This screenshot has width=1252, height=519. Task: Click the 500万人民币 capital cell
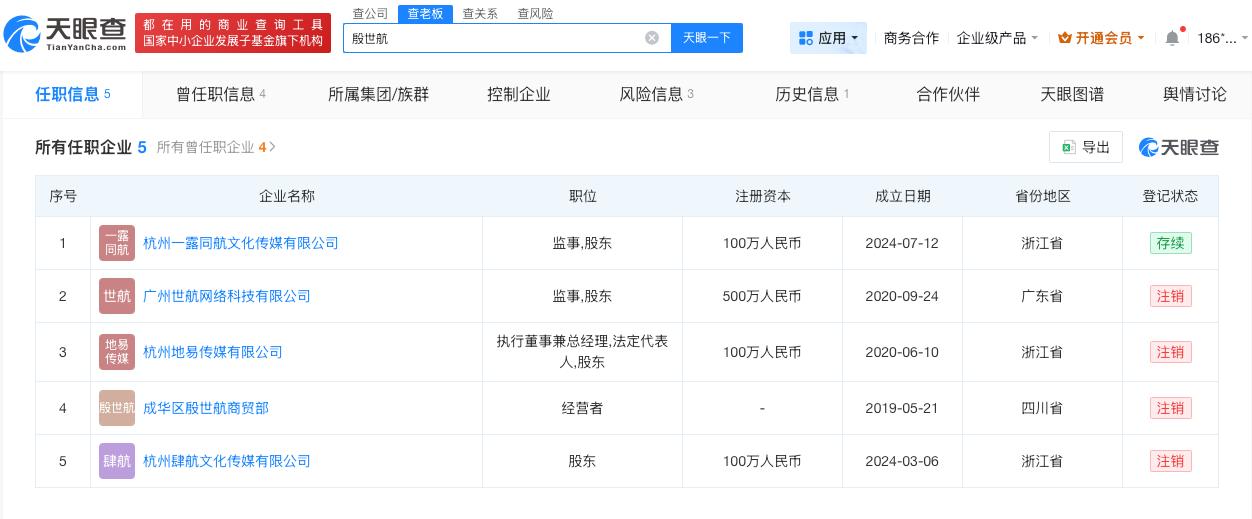point(762,296)
